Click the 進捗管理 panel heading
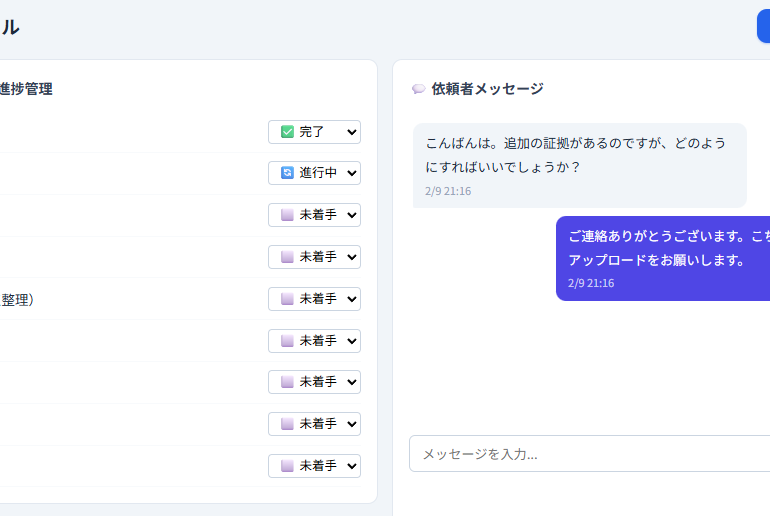This screenshot has height=516, width=770. pos(26,89)
